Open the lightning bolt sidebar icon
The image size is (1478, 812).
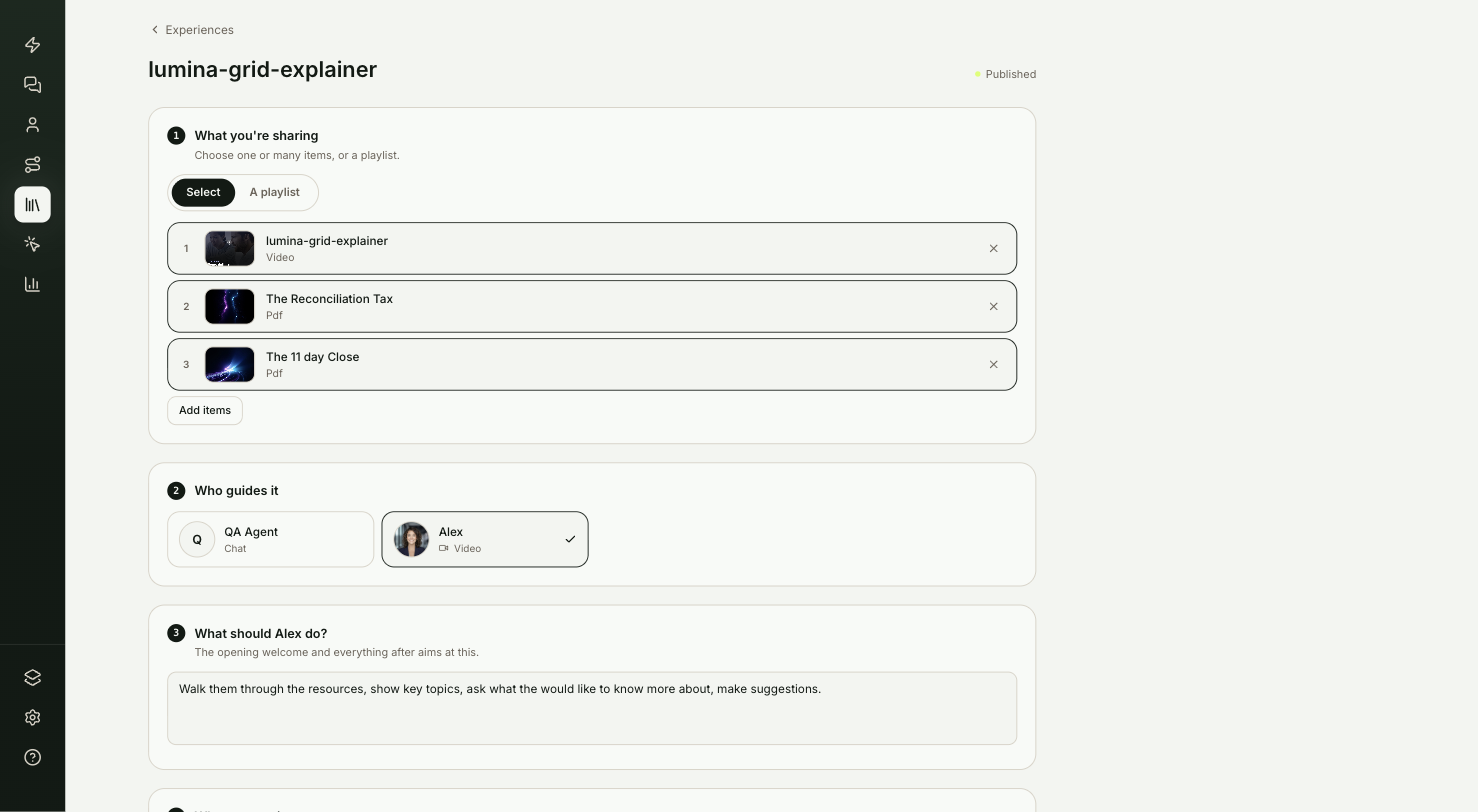[32, 45]
